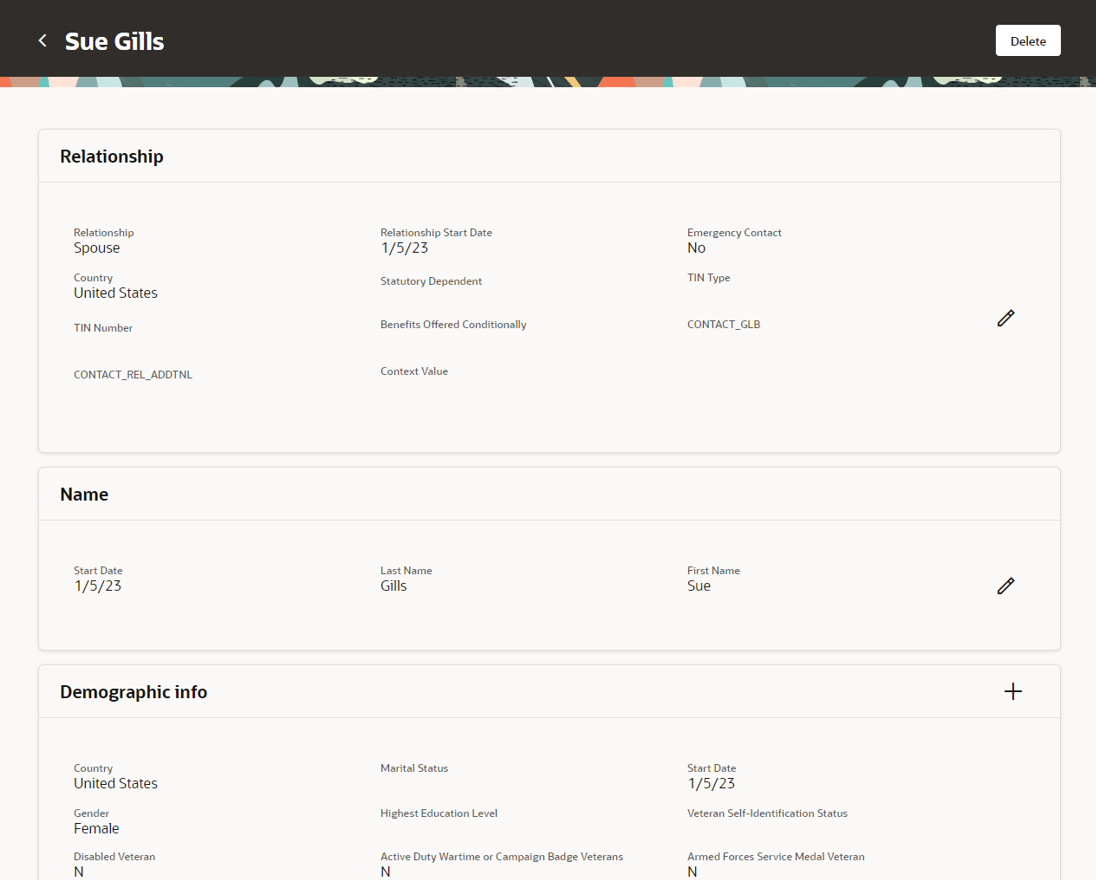Select the First Name value Sue

699,586
